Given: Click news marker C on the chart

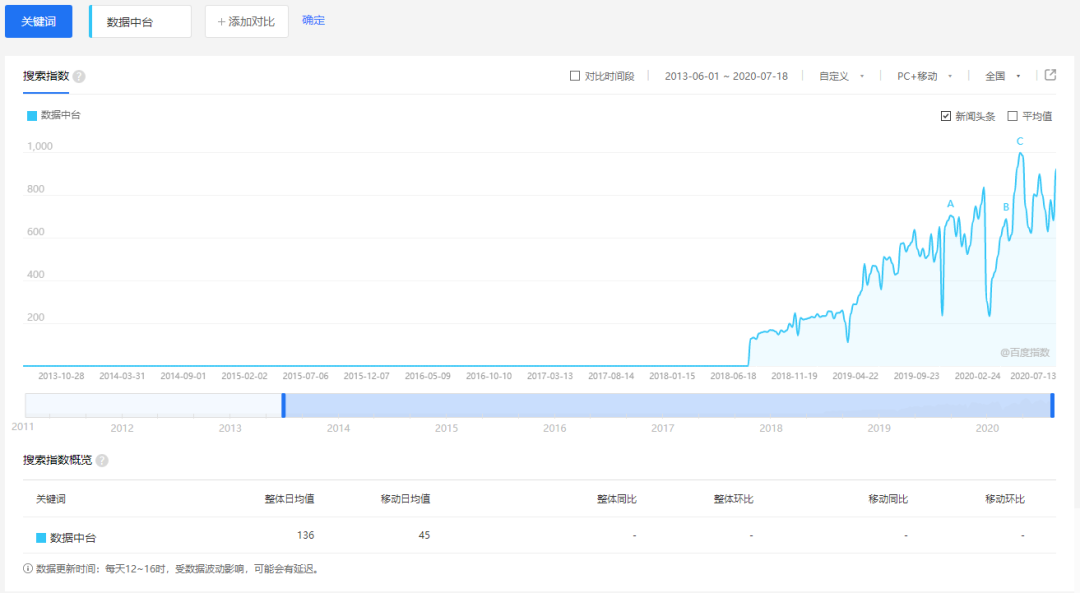Looking at the screenshot, I should click(x=1020, y=141).
